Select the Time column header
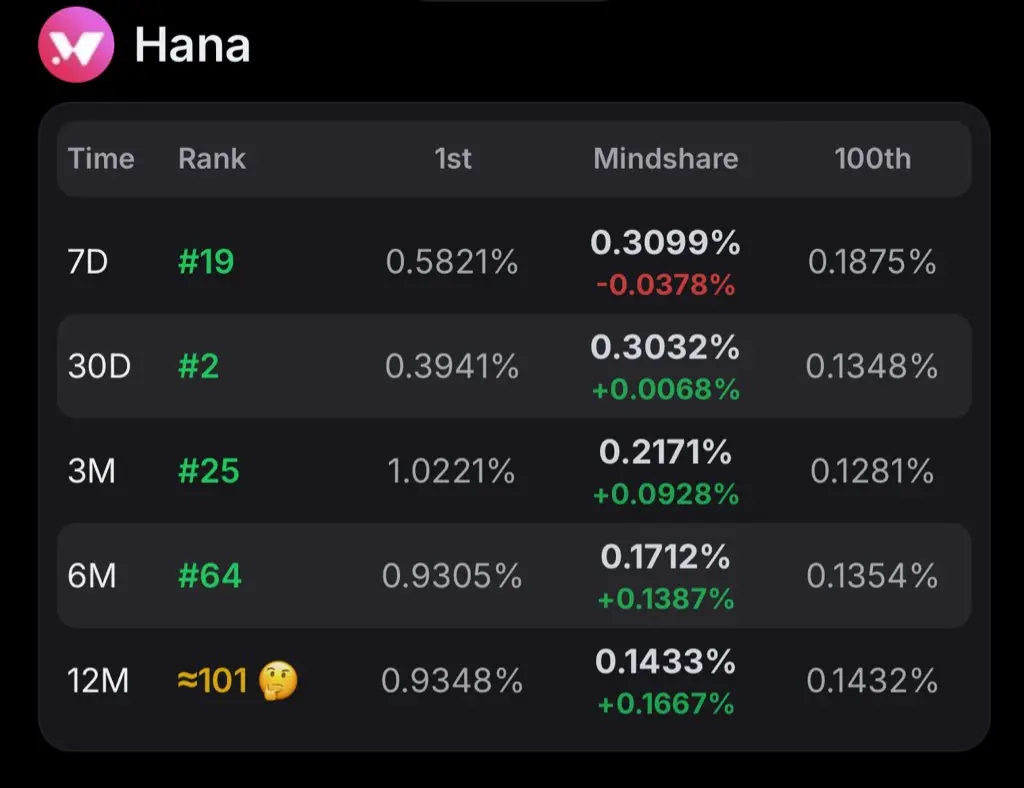 tap(101, 159)
